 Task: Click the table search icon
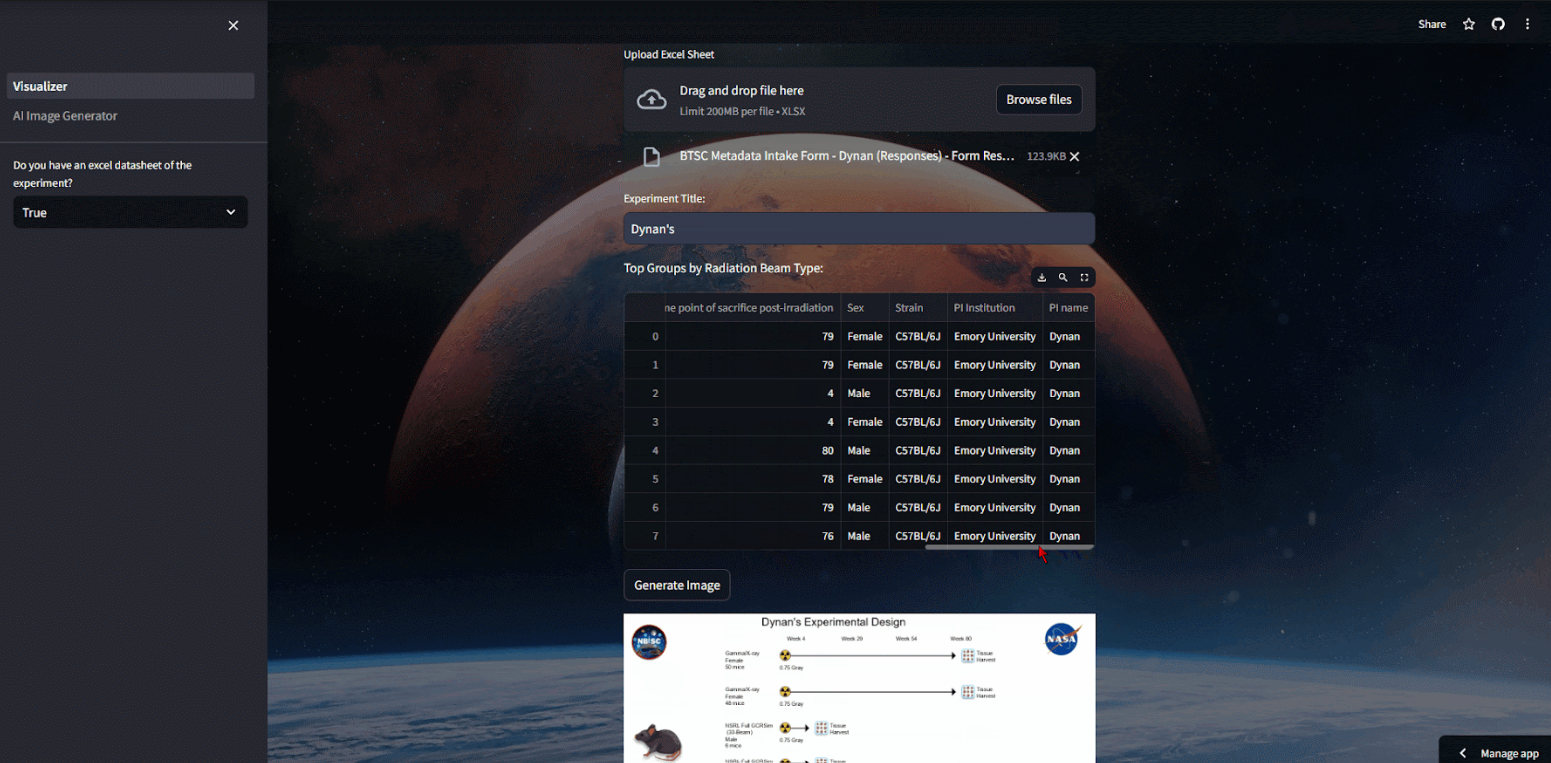(1063, 278)
